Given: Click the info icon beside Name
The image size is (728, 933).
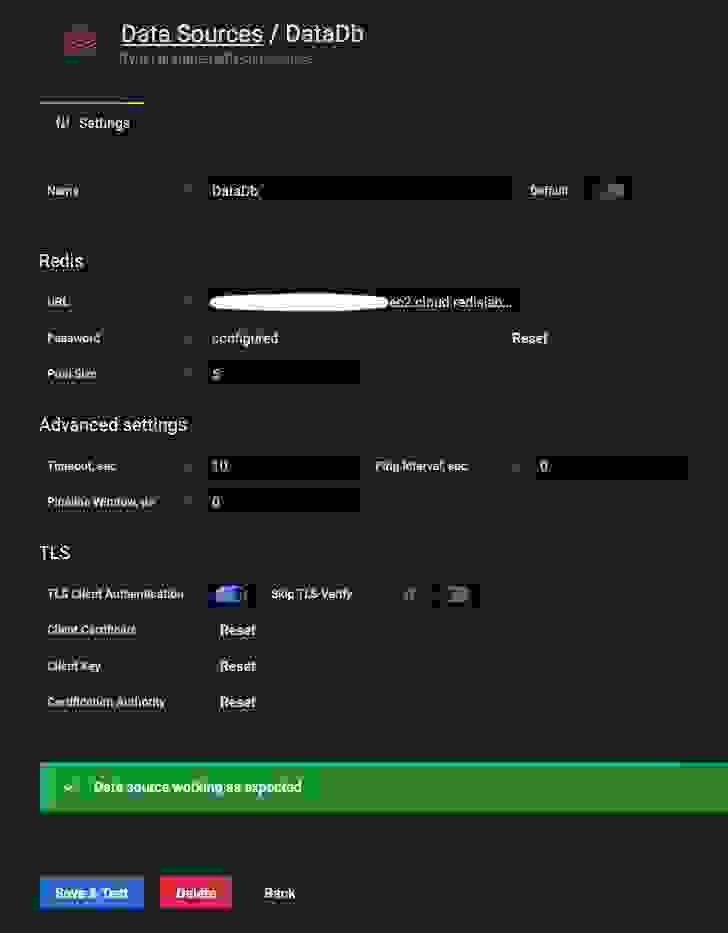Looking at the screenshot, I should pyautogui.click(x=188, y=190).
